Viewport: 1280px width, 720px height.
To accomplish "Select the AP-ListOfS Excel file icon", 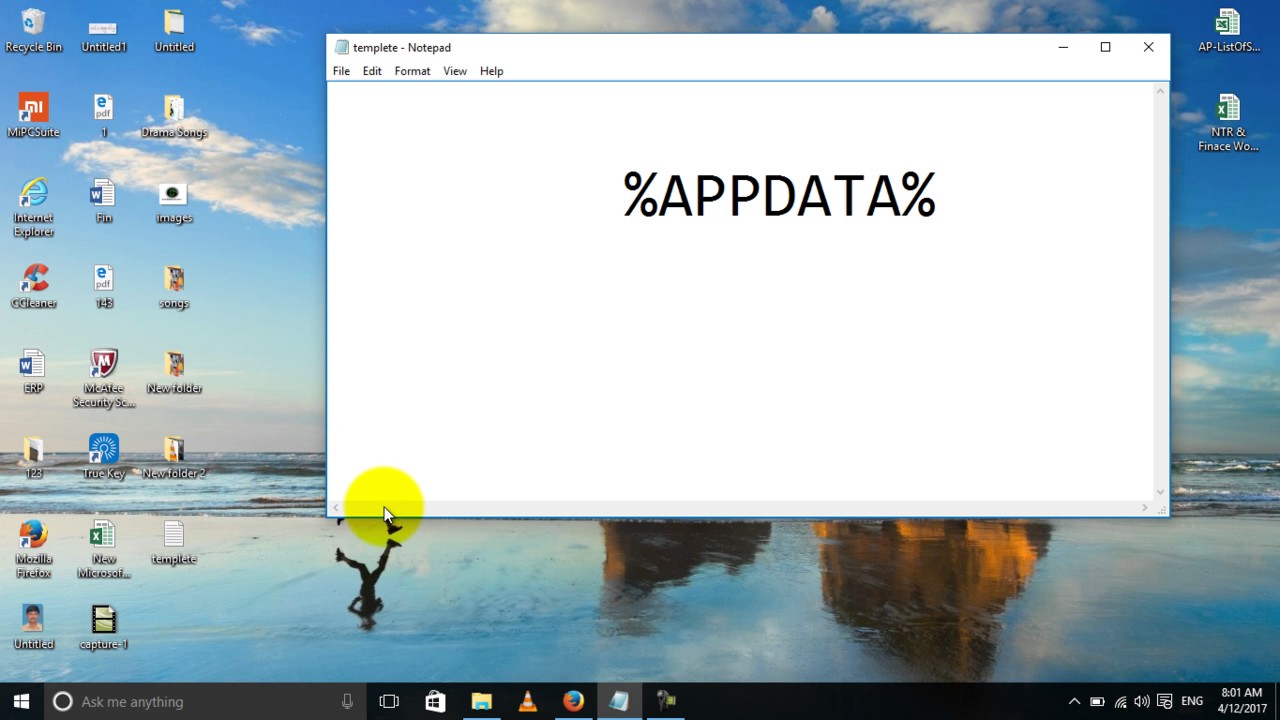I will pyautogui.click(x=1228, y=29).
